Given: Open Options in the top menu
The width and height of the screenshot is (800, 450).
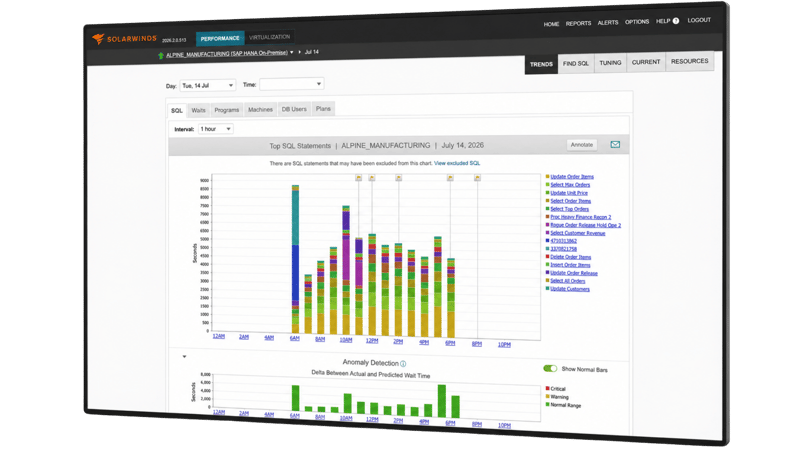Looking at the screenshot, I should 637,22.
